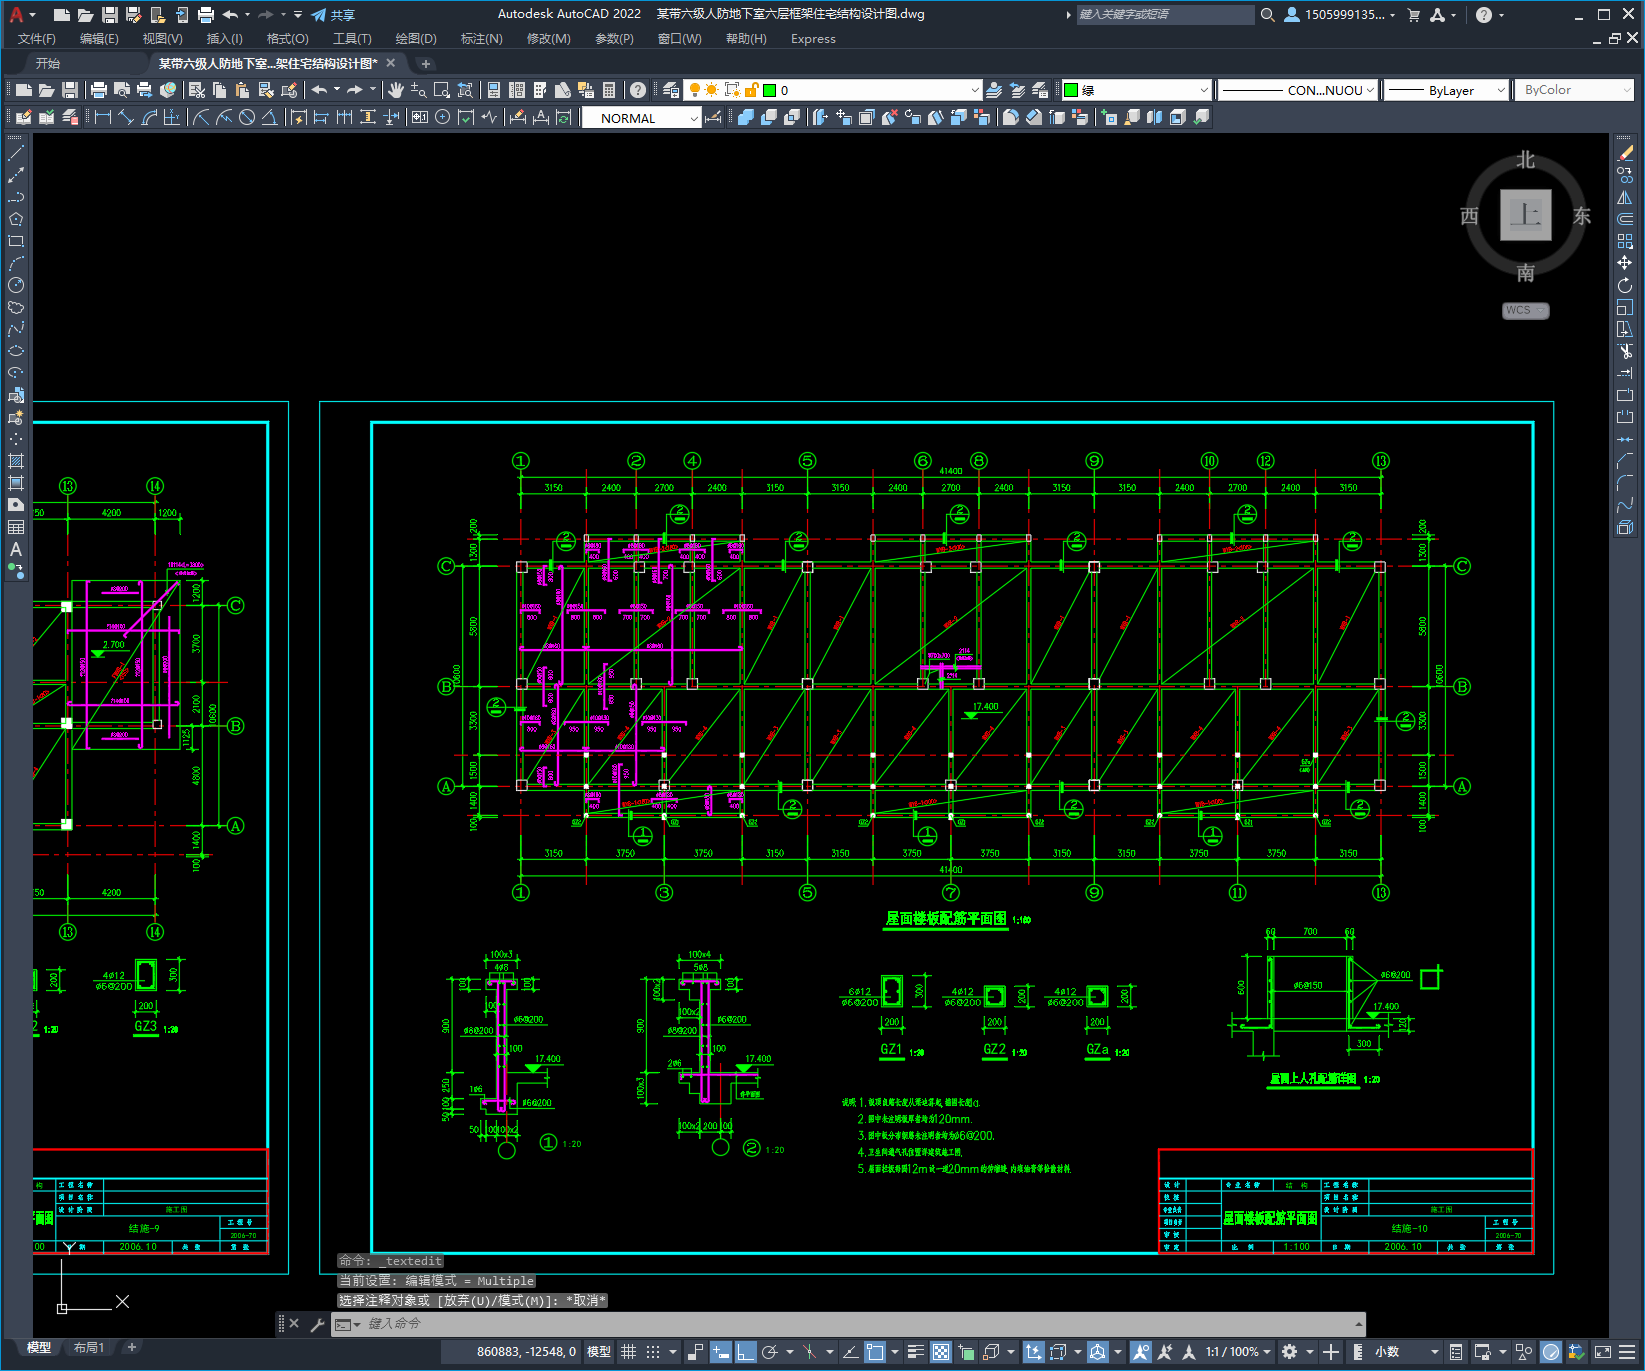Toggle hardware acceleration button

pos(1551,1352)
